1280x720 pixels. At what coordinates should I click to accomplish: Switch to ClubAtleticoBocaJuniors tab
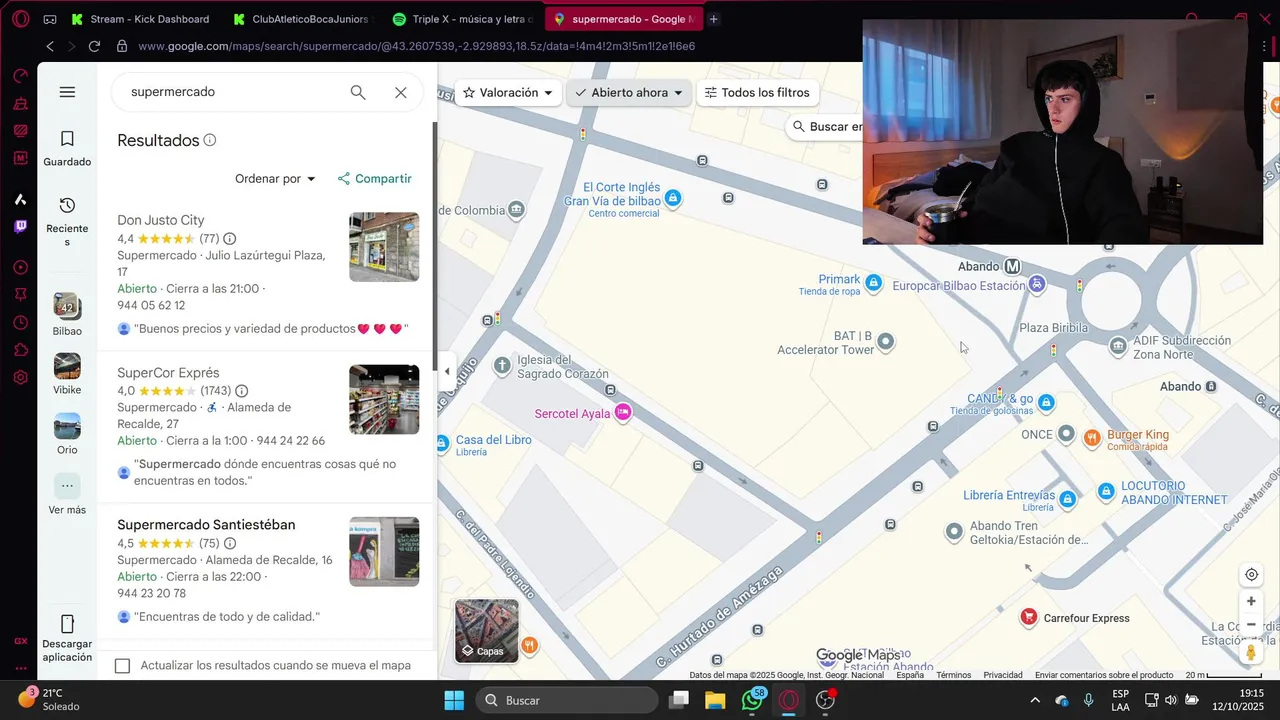coord(301,19)
